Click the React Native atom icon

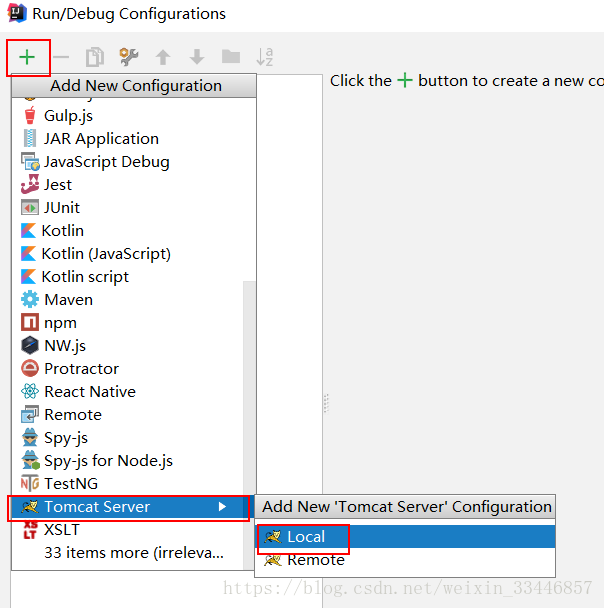(30, 391)
